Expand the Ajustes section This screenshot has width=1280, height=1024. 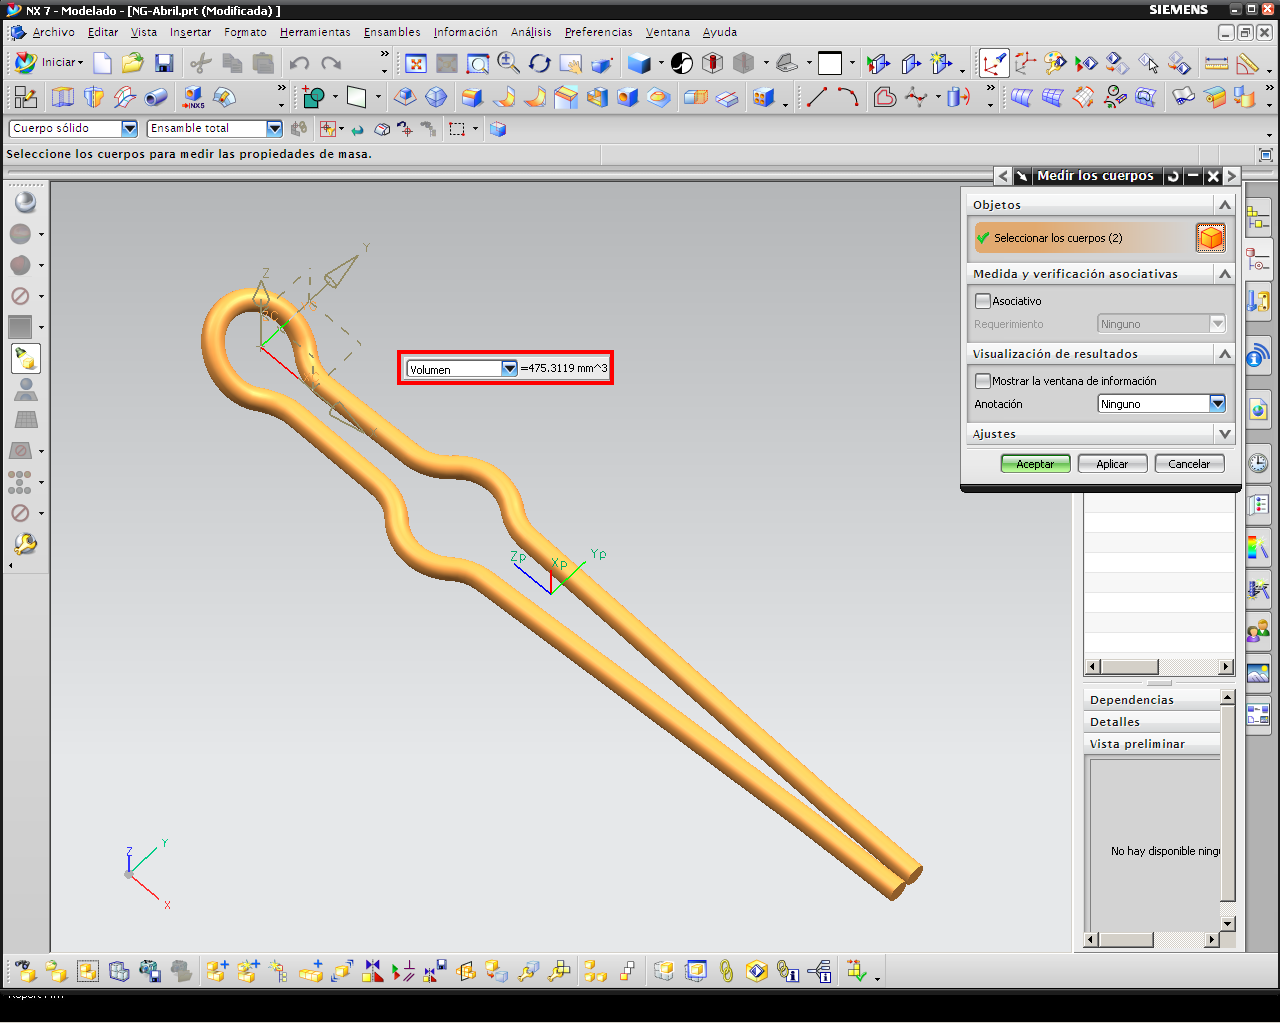tap(1224, 433)
